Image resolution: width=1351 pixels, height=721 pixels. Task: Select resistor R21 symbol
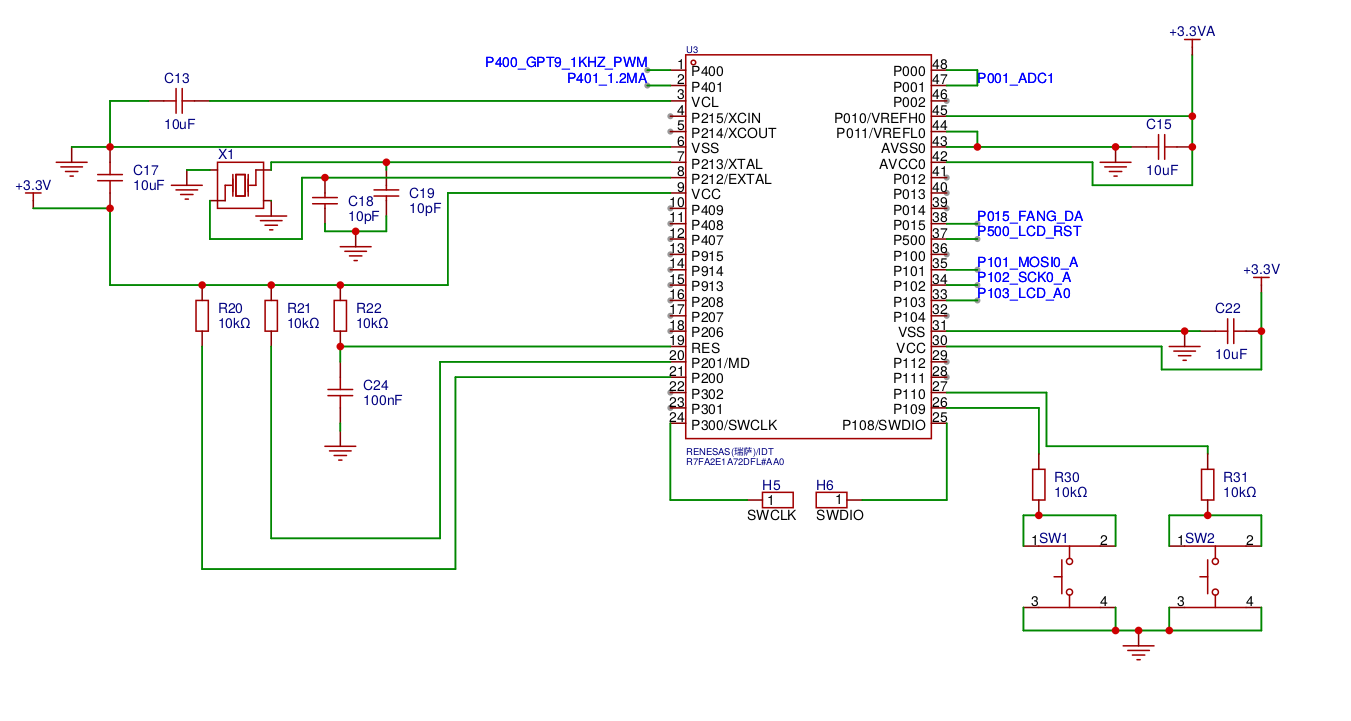pyautogui.click(x=271, y=316)
